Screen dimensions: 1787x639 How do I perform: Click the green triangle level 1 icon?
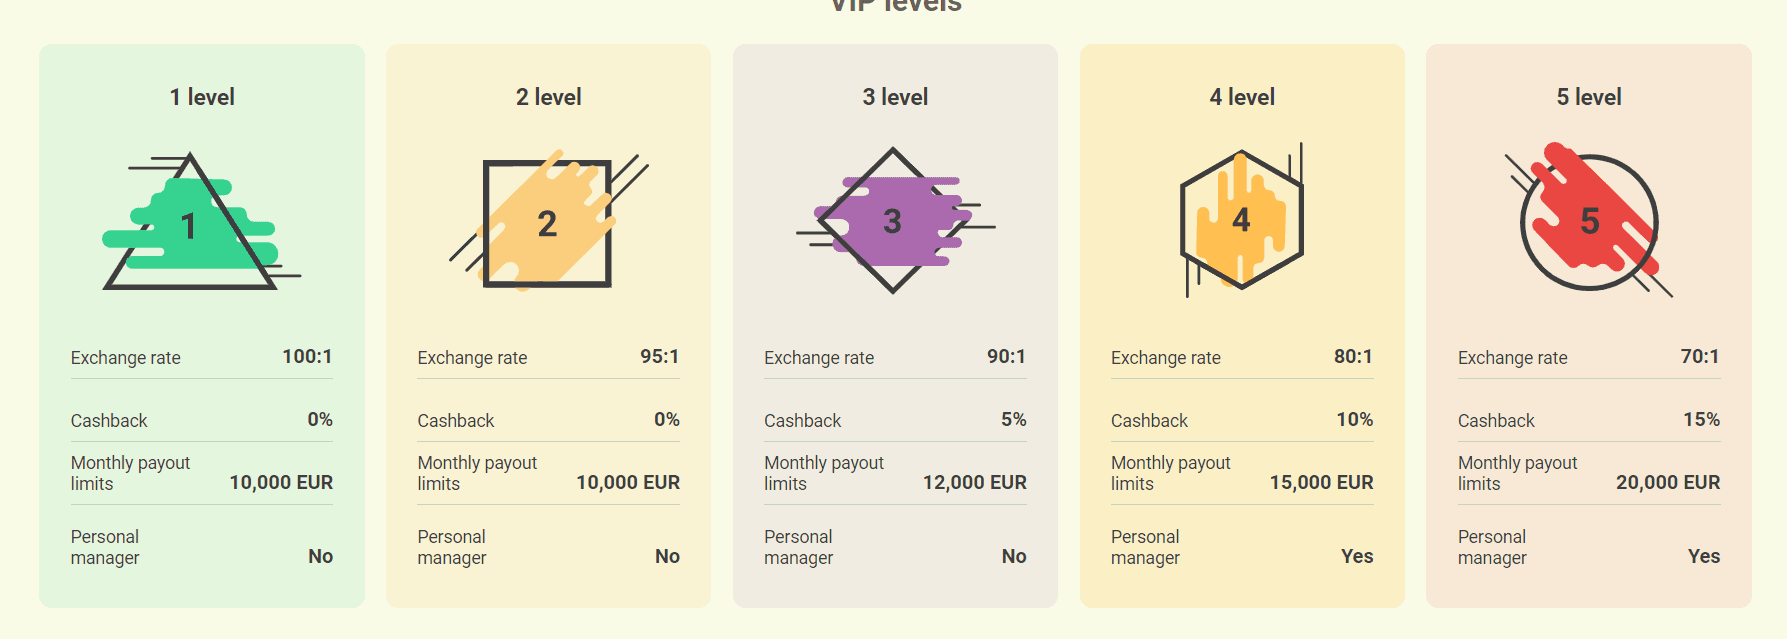tap(191, 224)
